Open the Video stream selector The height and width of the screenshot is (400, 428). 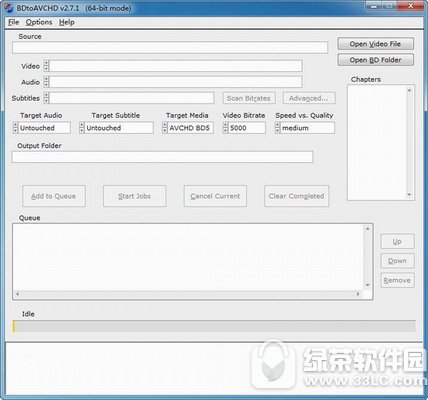click(x=176, y=66)
